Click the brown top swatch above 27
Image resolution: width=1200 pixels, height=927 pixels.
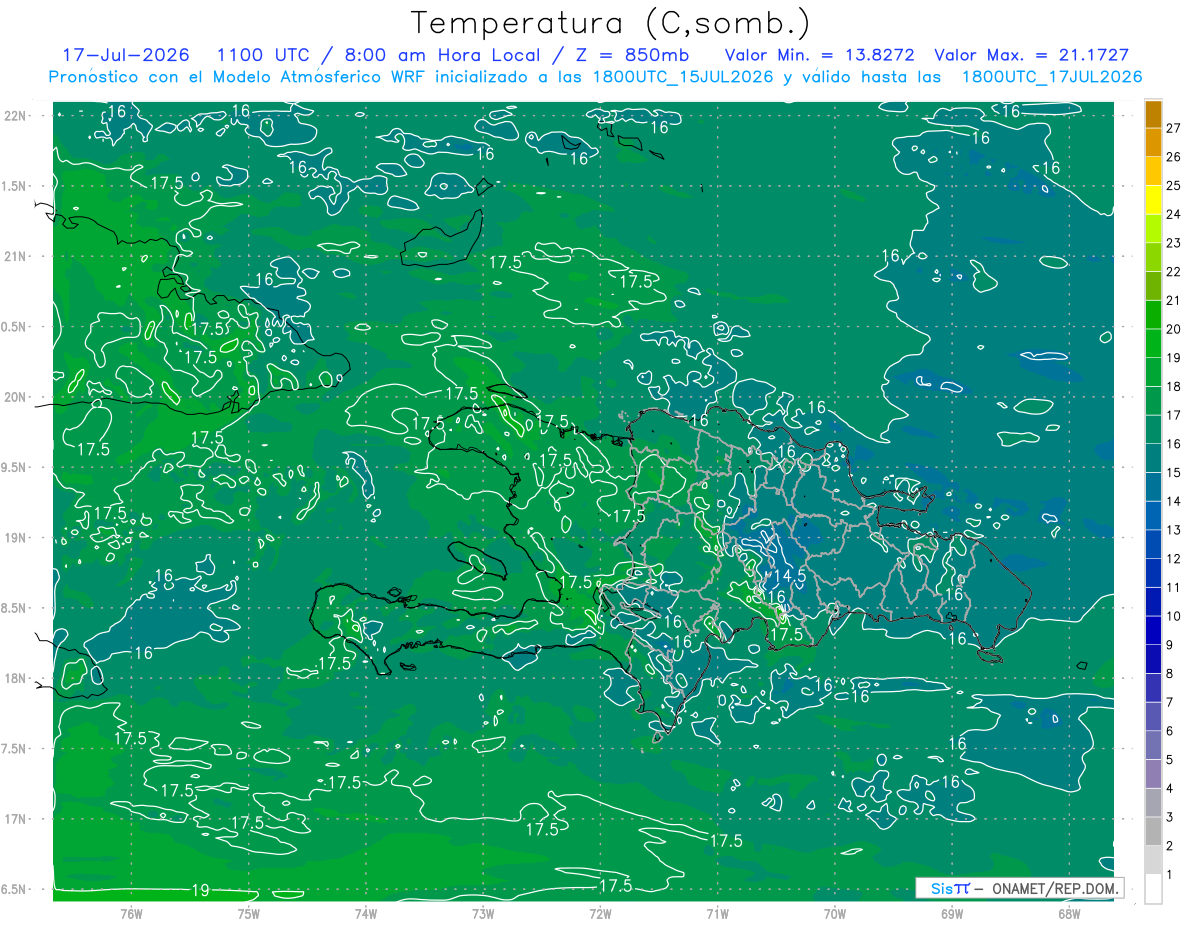pyautogui.click(x=1153, y=114)
